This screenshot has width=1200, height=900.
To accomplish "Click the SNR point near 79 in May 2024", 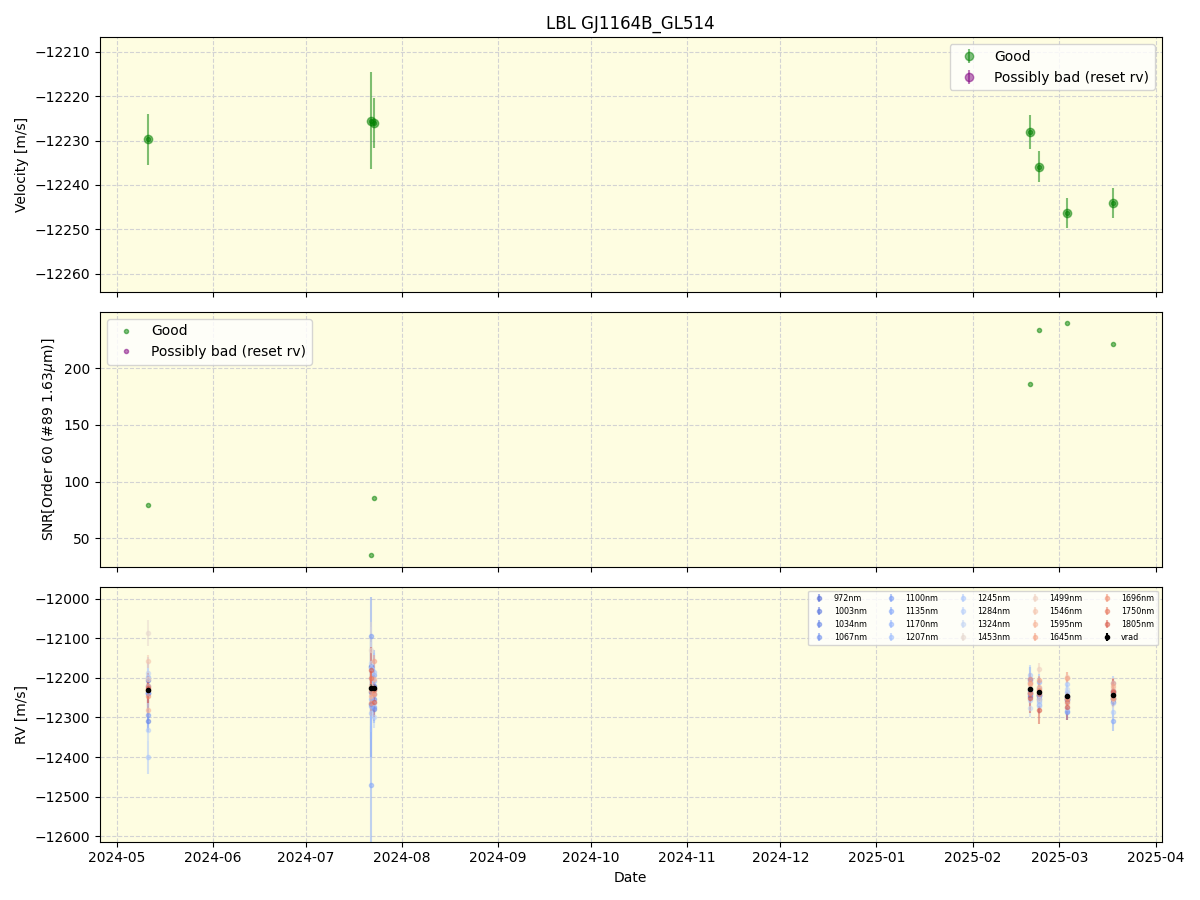I will tap(148, 505).
